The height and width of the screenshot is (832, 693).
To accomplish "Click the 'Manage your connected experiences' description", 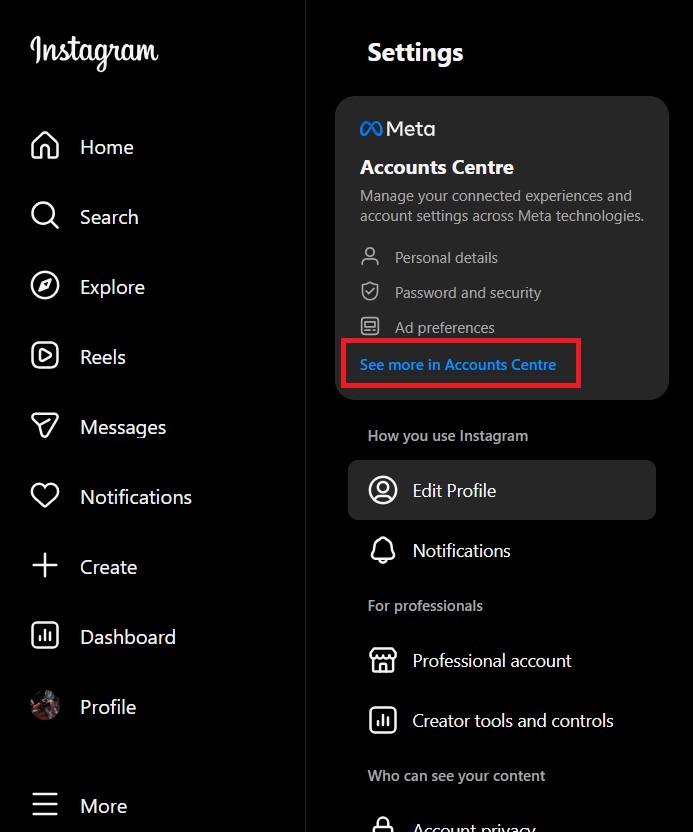I will [501, 206].
